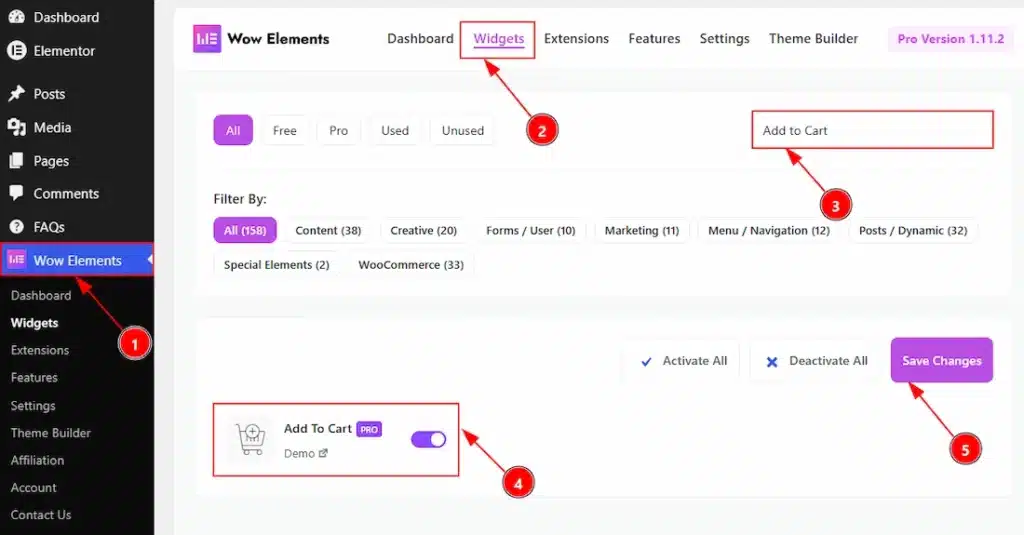The height and width of the screenshot is (535, 1024).
Task: Click the Demo external link icon
Action: click(x=323, y=453)
